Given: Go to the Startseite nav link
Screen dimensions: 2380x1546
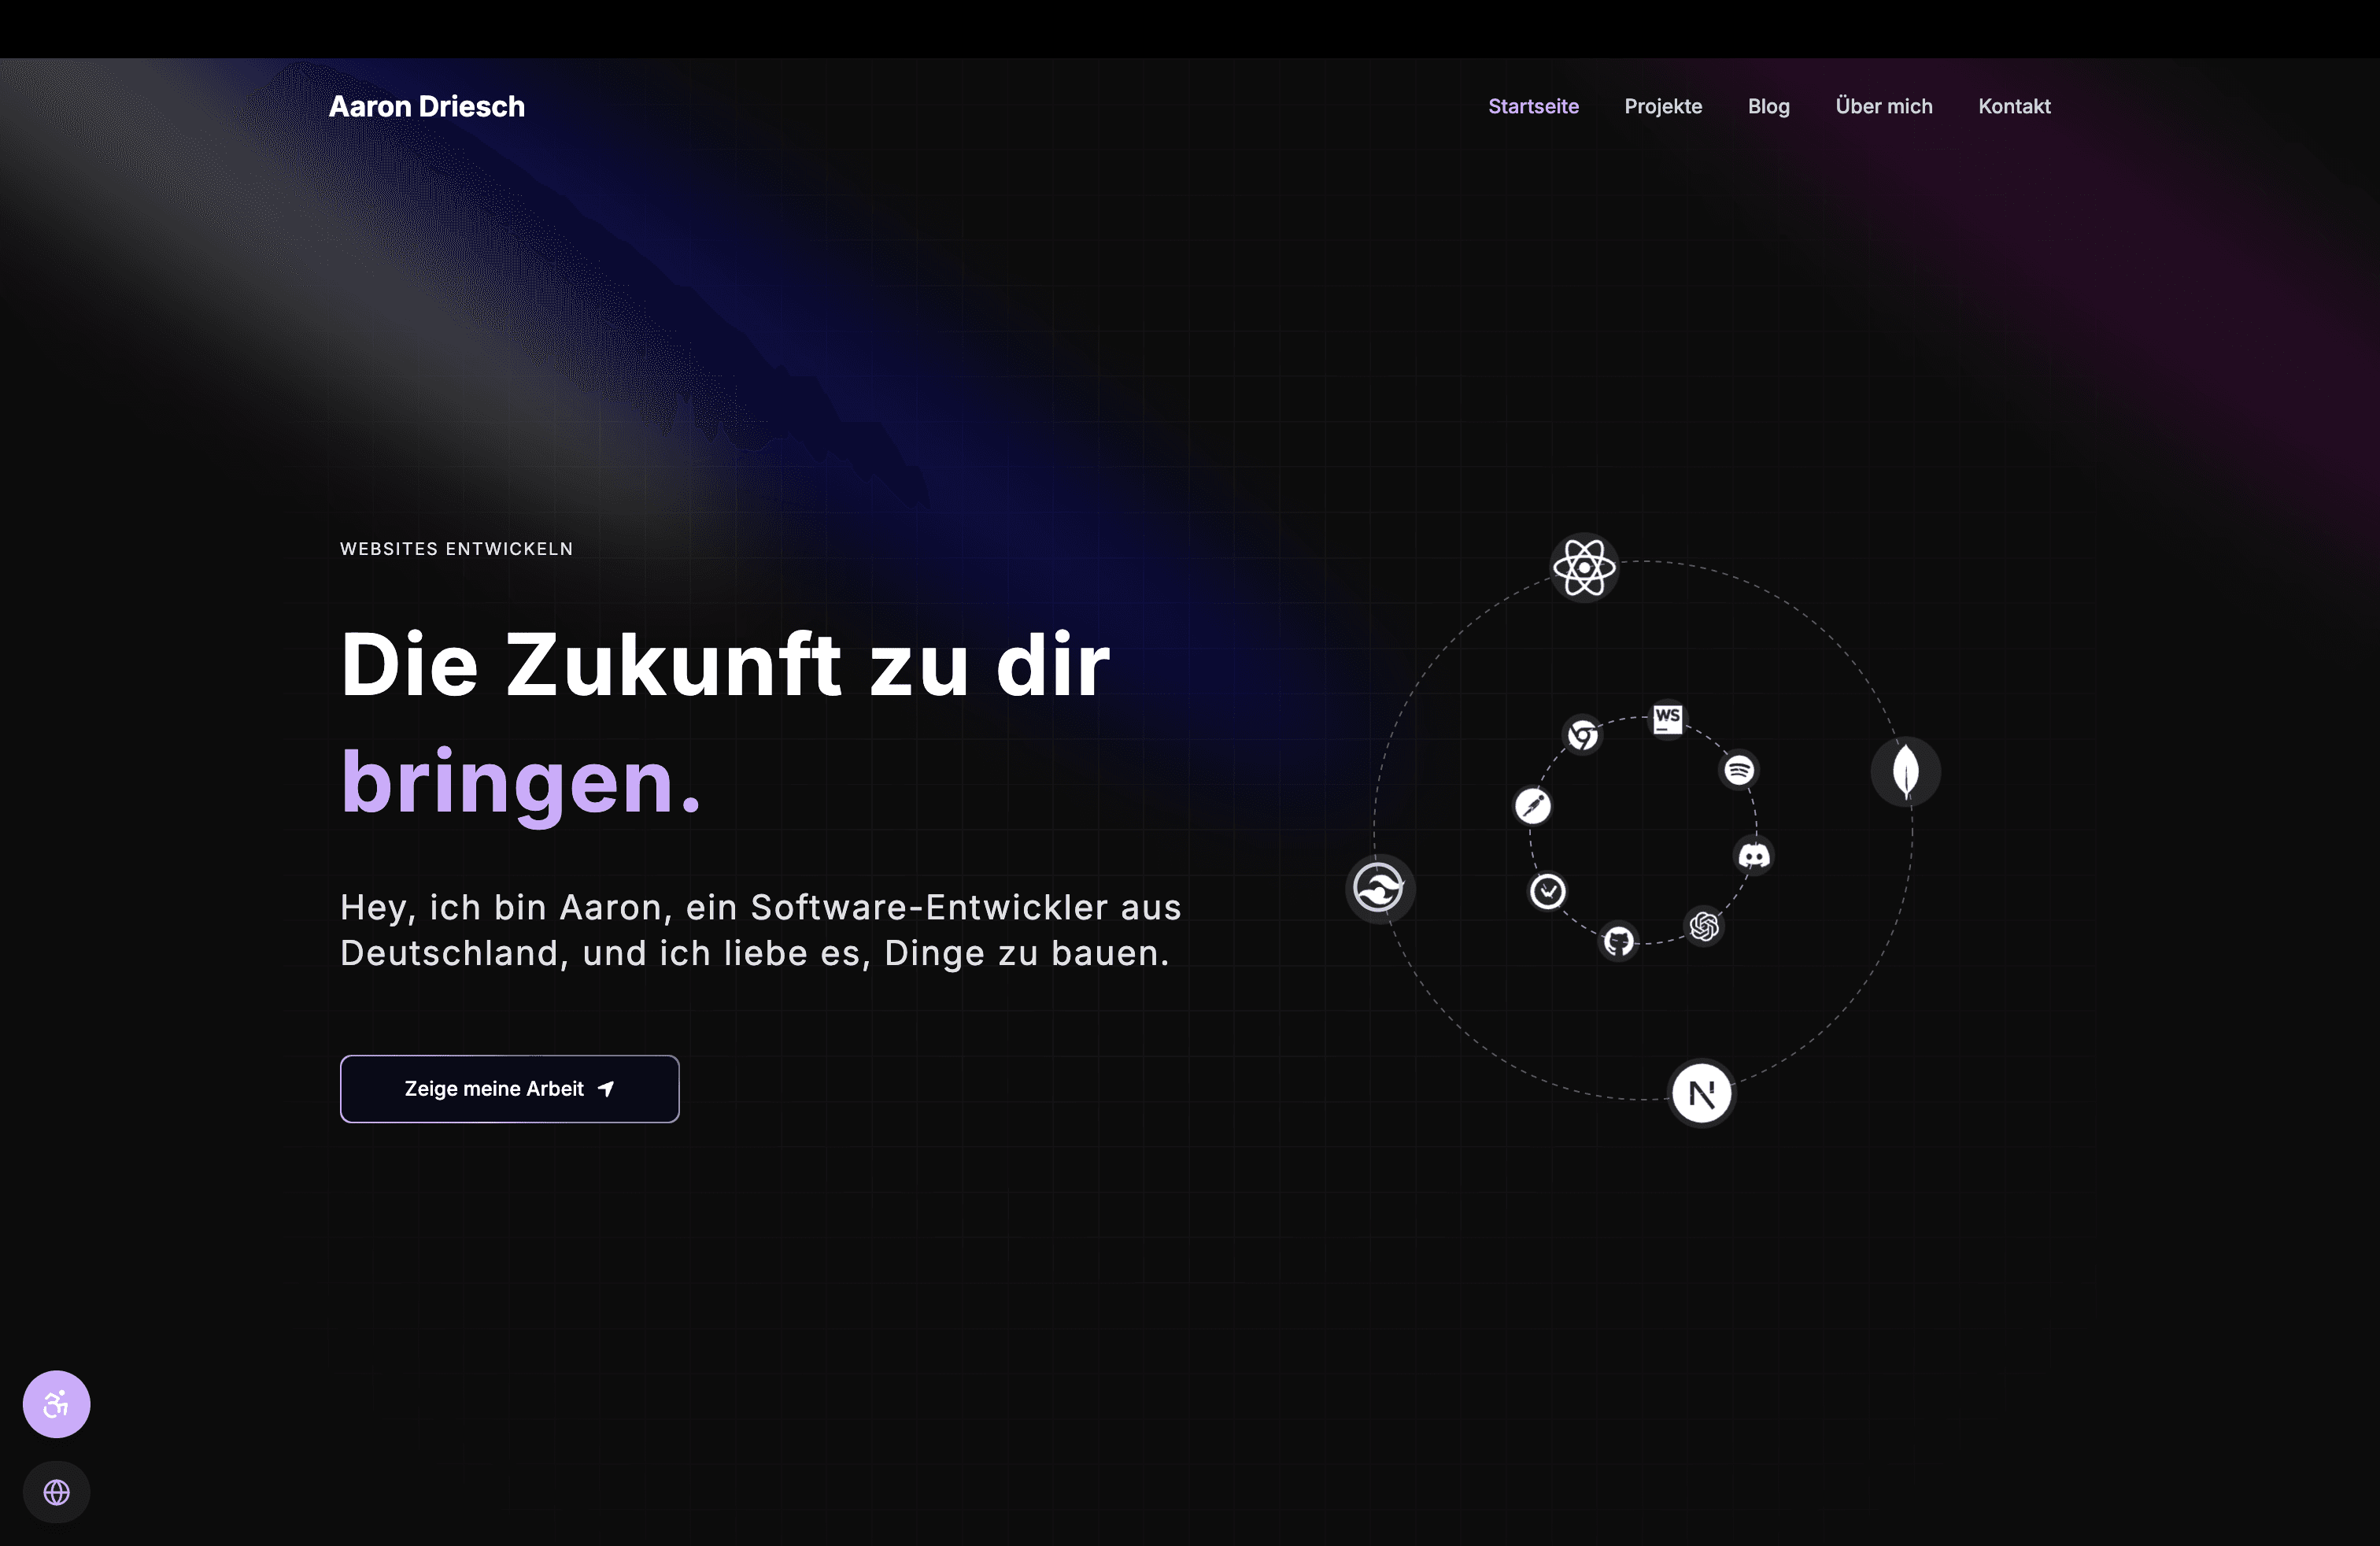Looking at the screenshot, I should coord(1533,106).
